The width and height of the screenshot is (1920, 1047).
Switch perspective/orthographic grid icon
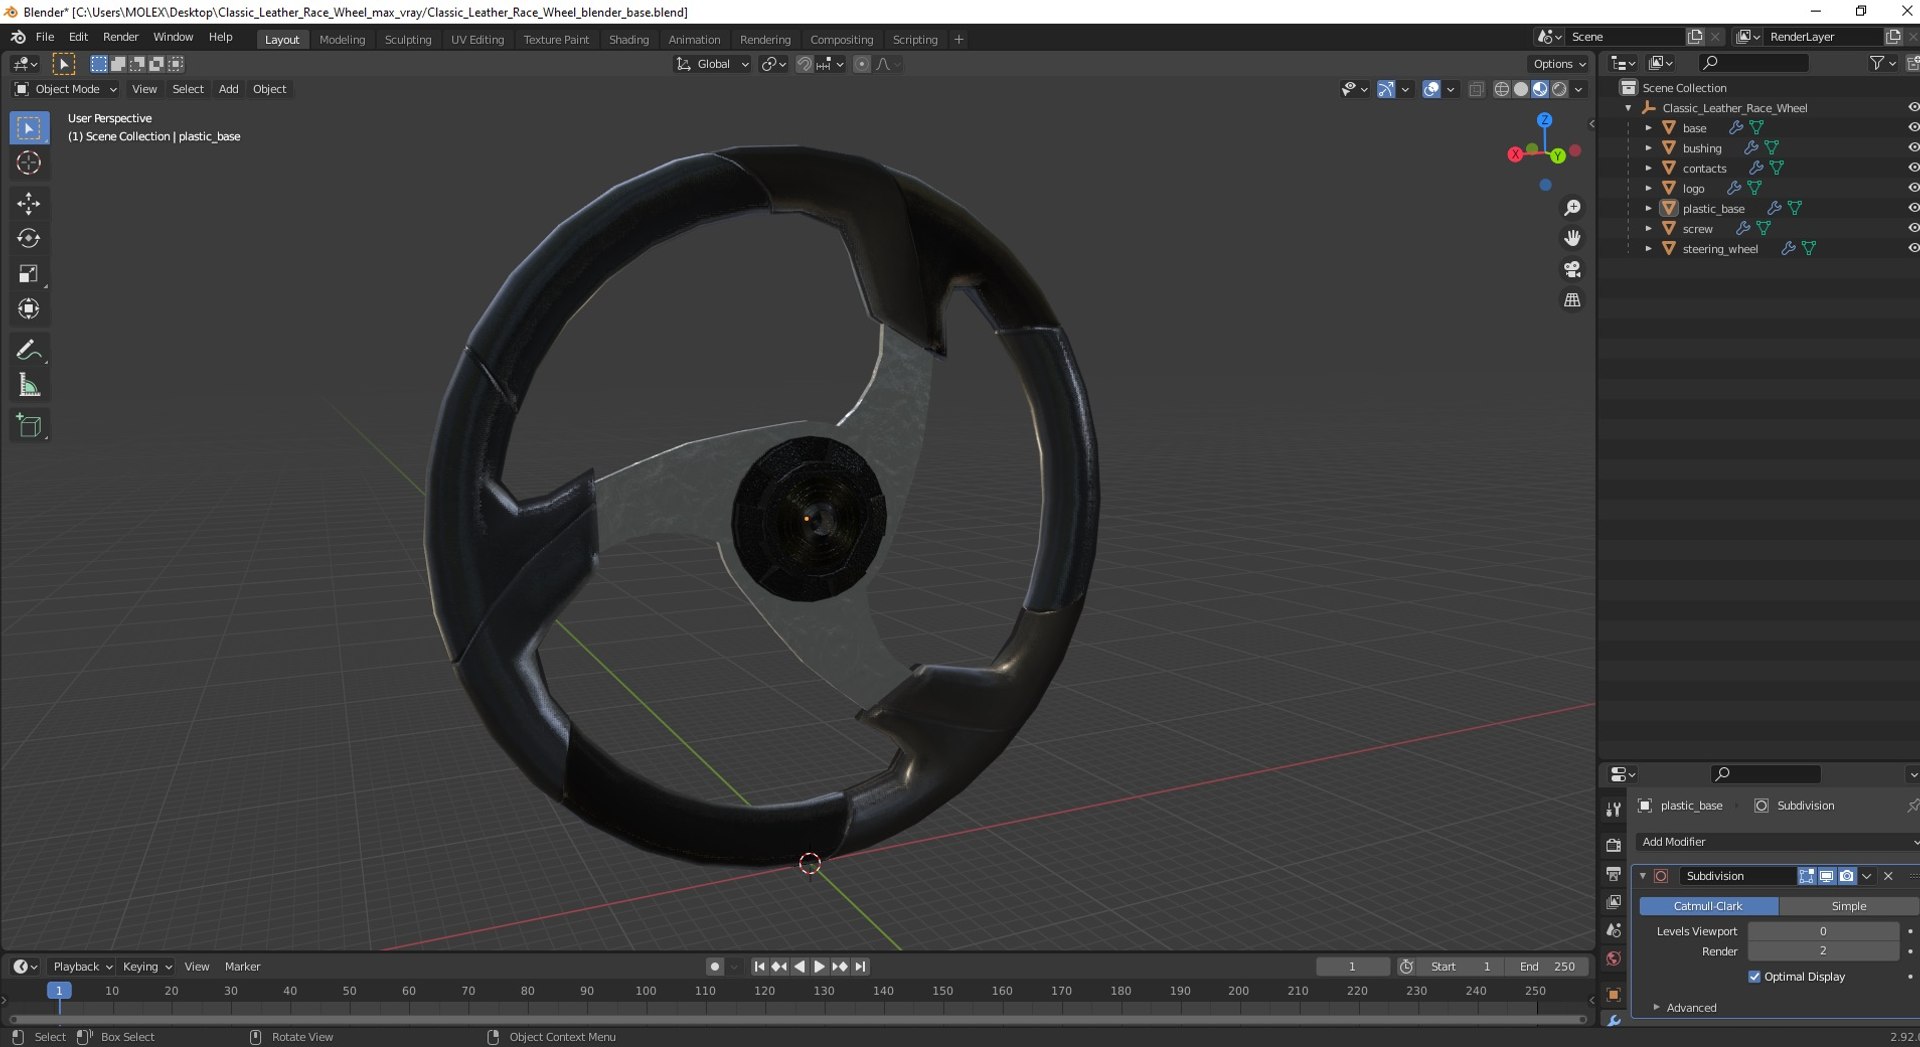click(1572, 300)
